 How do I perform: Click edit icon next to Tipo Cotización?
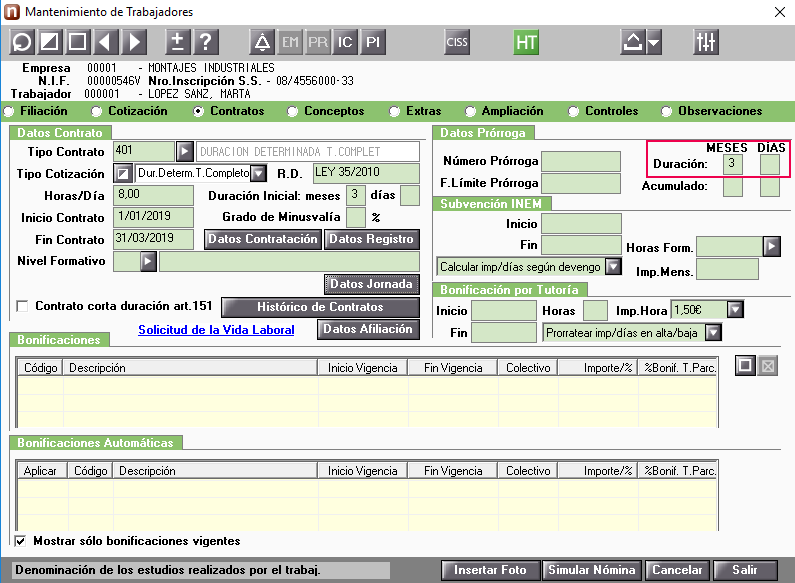click(123, 173)
